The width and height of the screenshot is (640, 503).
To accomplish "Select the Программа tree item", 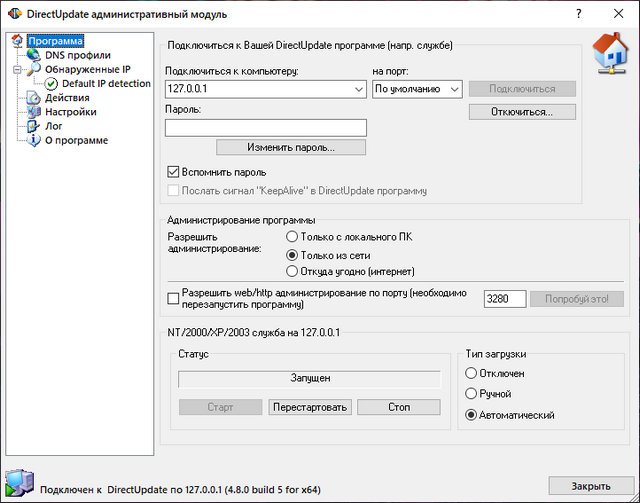I will point(56,41).
